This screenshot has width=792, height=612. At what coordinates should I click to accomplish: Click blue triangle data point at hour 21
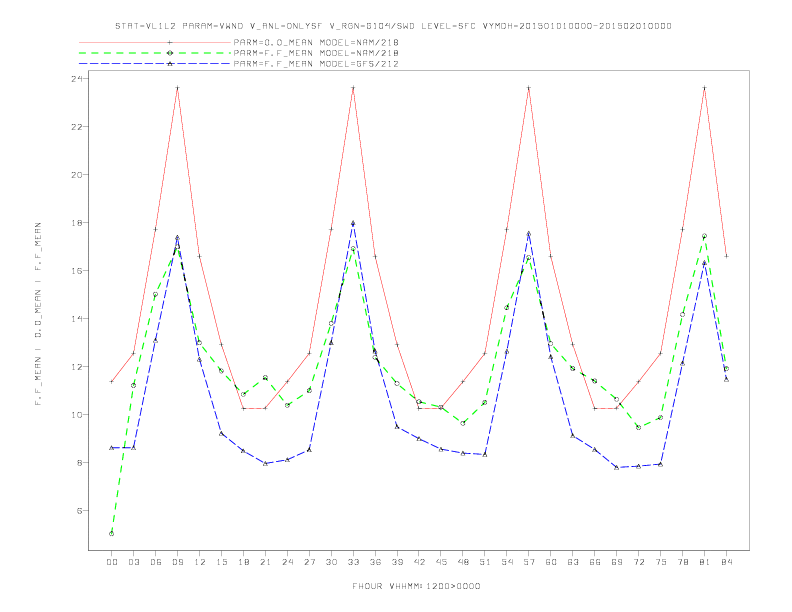pos(265,463)
